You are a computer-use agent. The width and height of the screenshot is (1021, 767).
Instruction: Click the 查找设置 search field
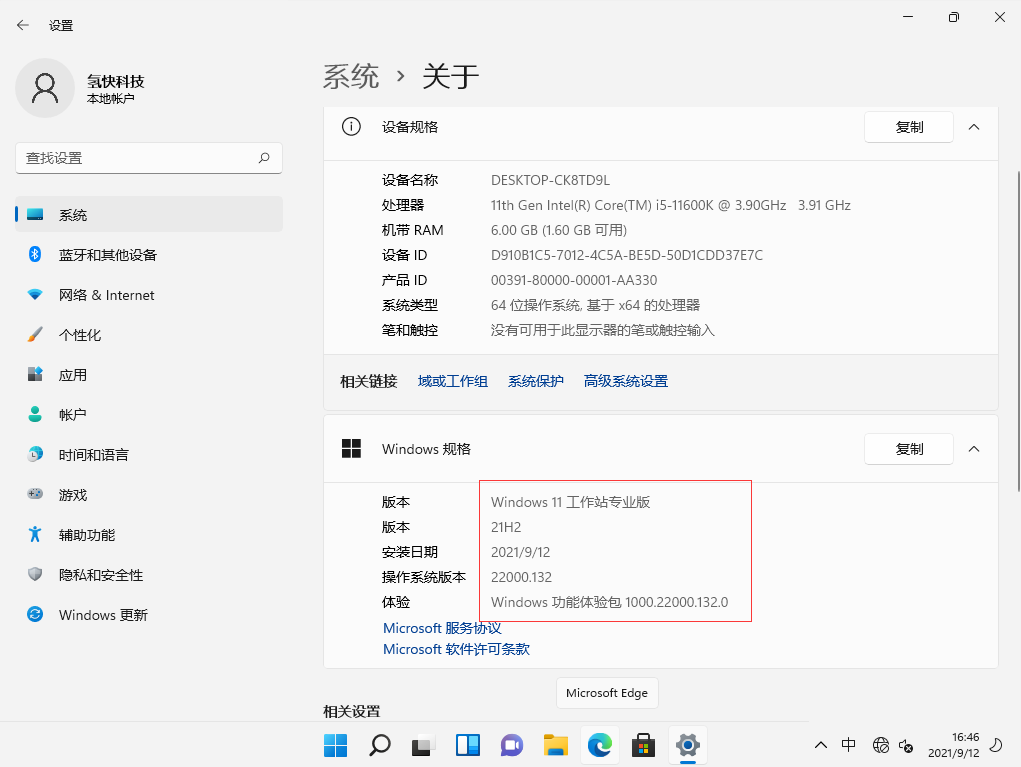tap(149, 158)
